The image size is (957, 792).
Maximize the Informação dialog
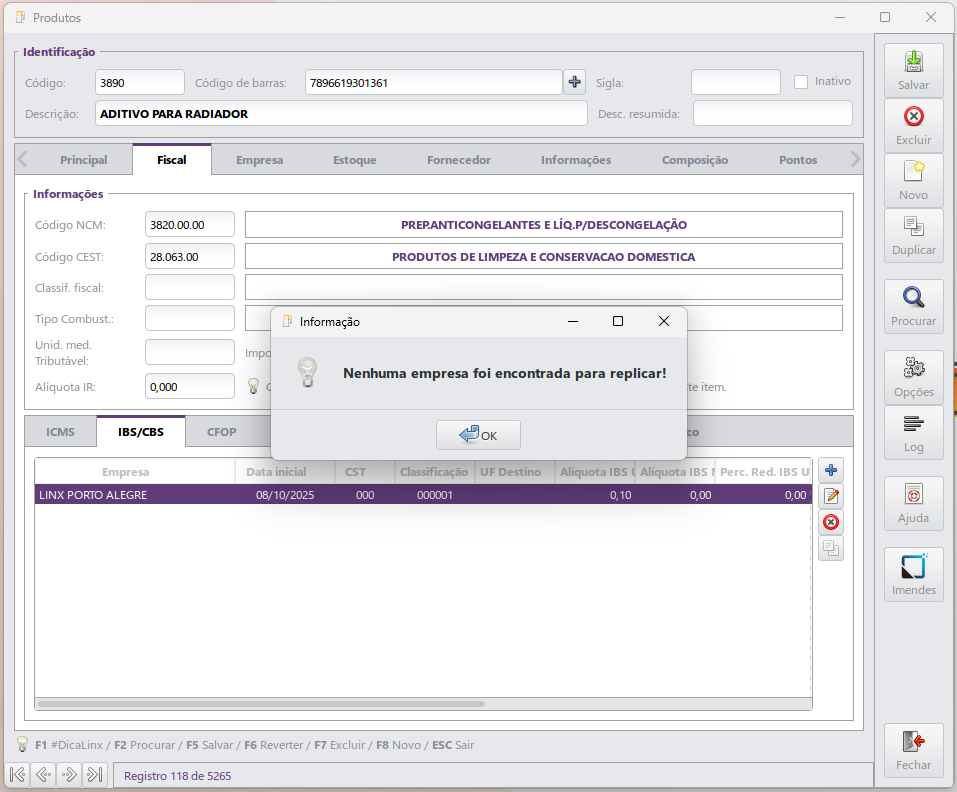click(618, 322)
